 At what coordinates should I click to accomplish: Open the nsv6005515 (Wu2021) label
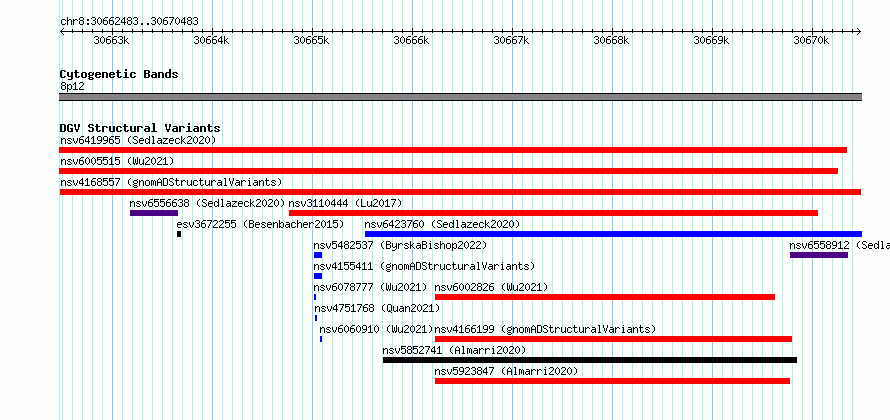[117, 161]
